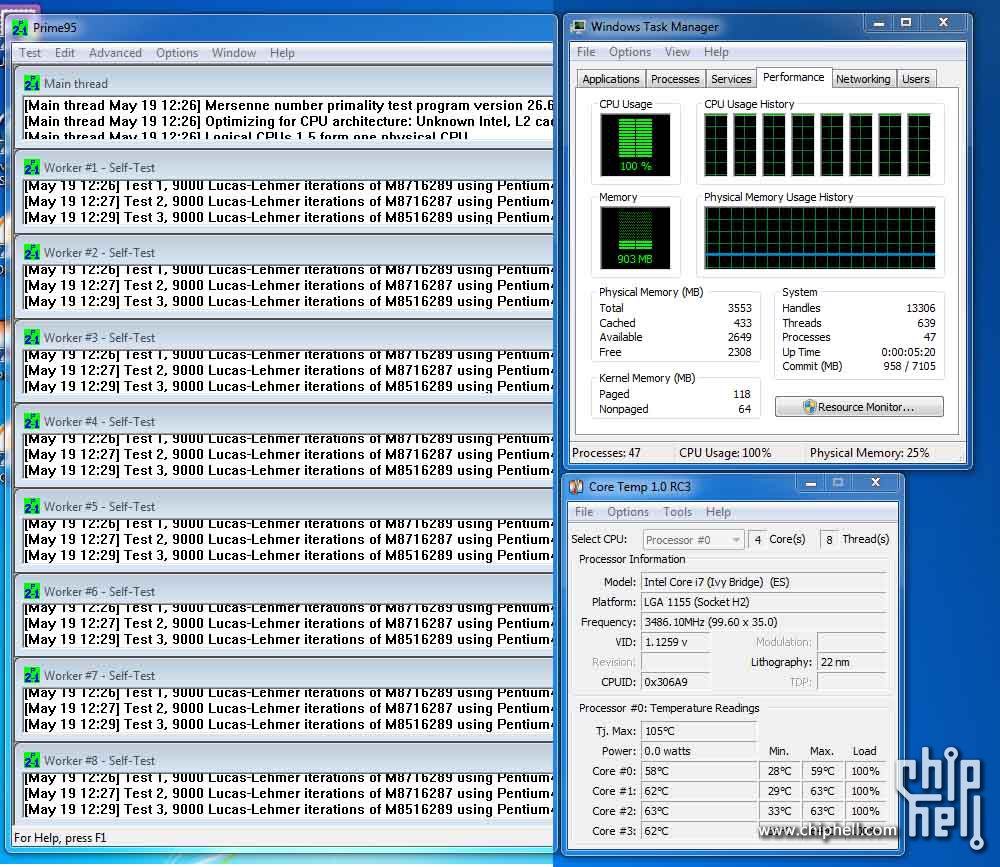Screen dimensions: 1000x867
Task: Click the Memory gauge showing 903 MB
Action: pos(635,238)
